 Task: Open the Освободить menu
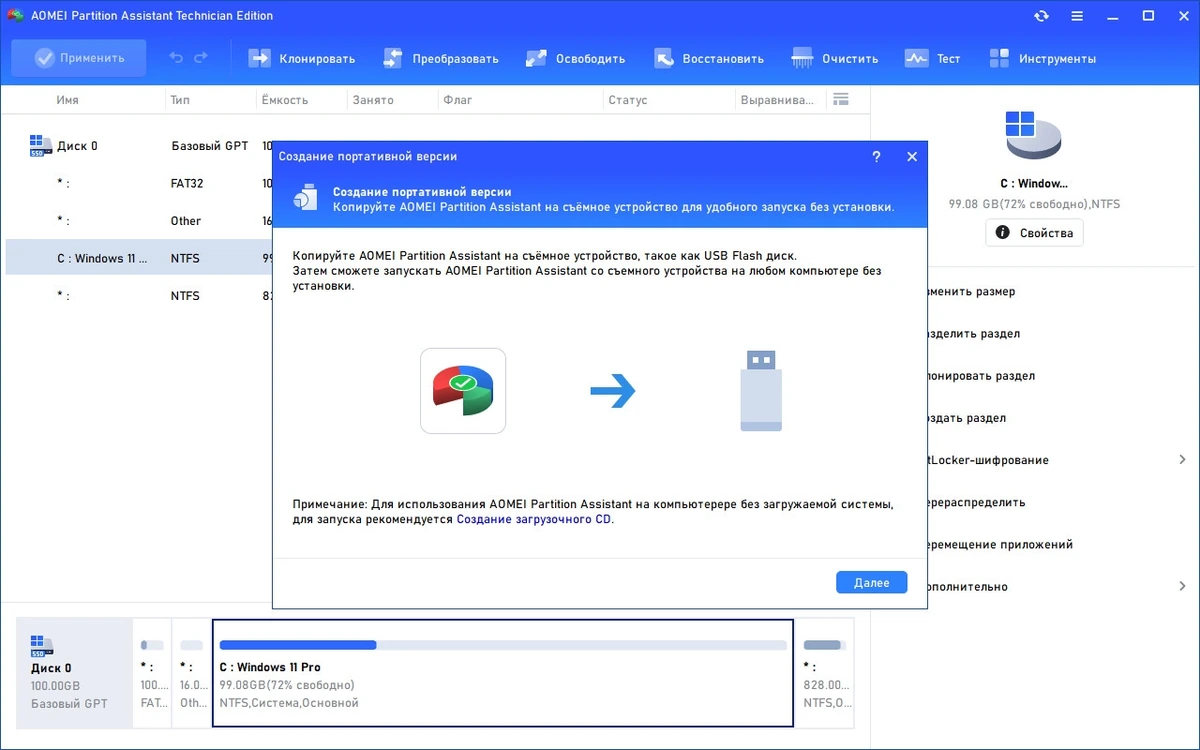(x=576, y=58)
